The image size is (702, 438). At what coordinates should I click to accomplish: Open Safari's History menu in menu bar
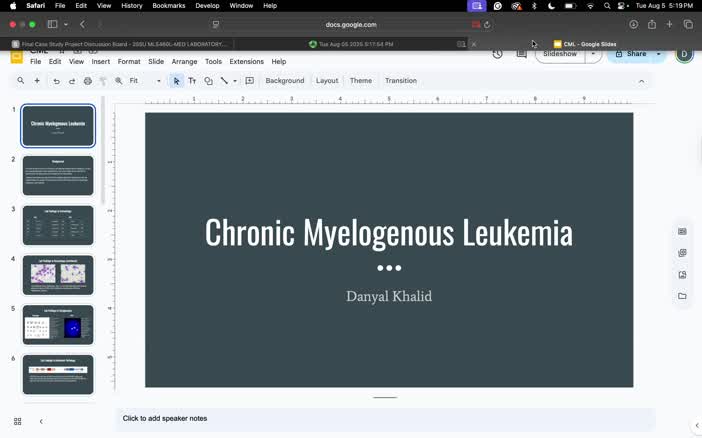tap(132, 6)
